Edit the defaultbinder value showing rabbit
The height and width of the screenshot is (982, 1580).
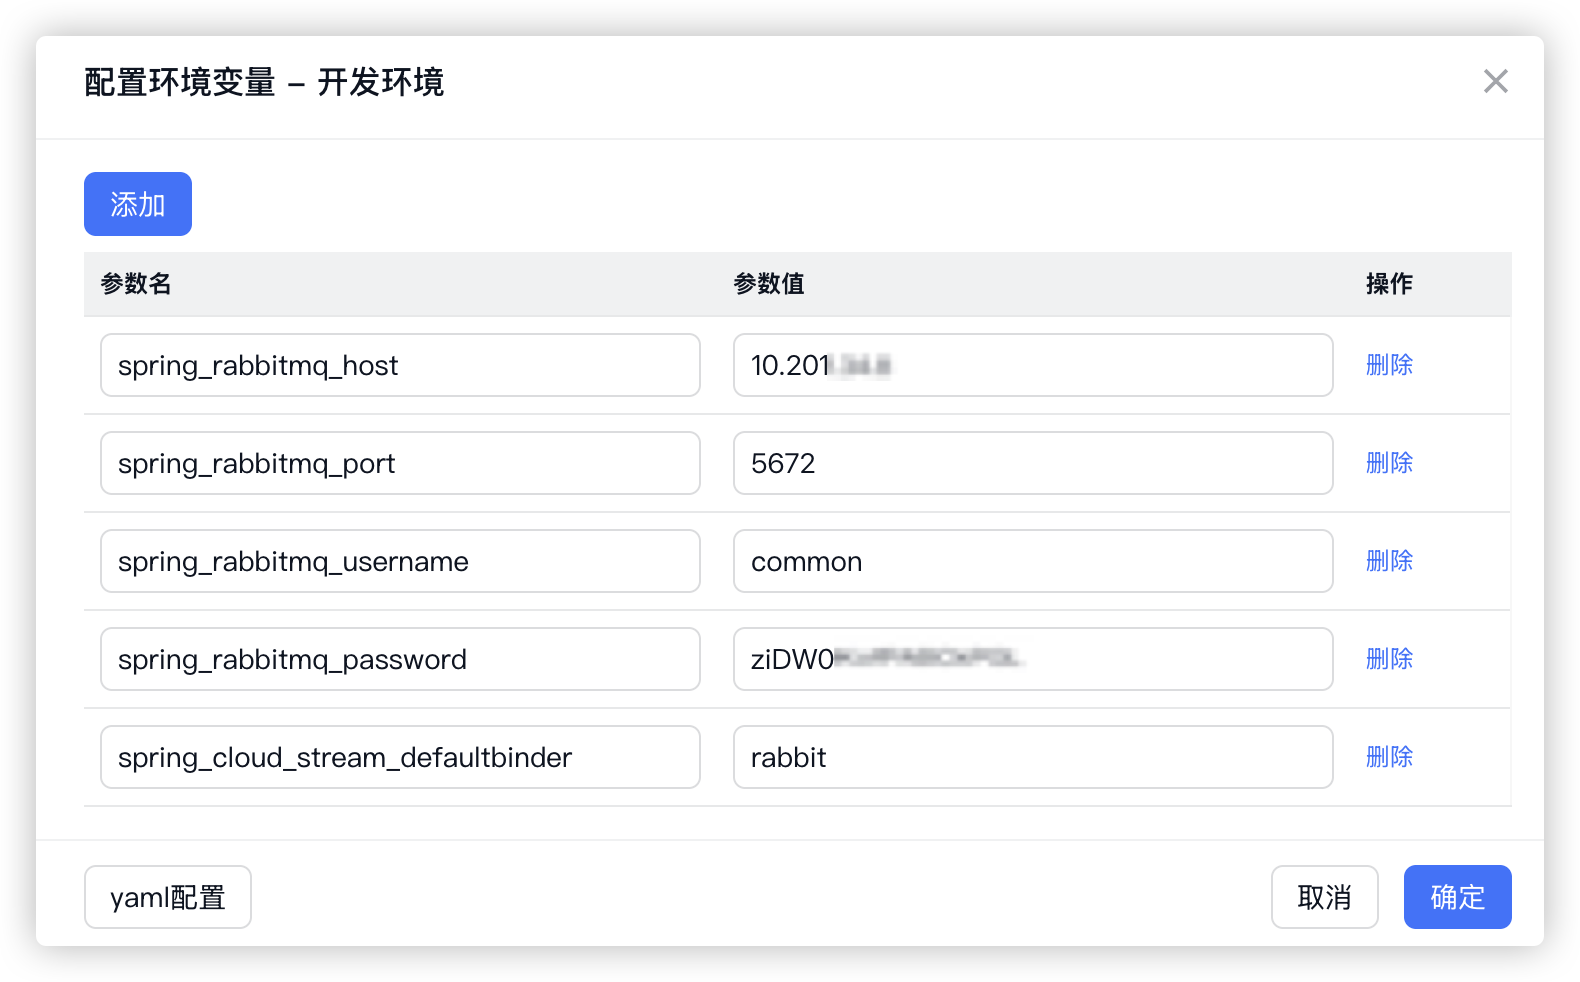[x=1032, y=757]
